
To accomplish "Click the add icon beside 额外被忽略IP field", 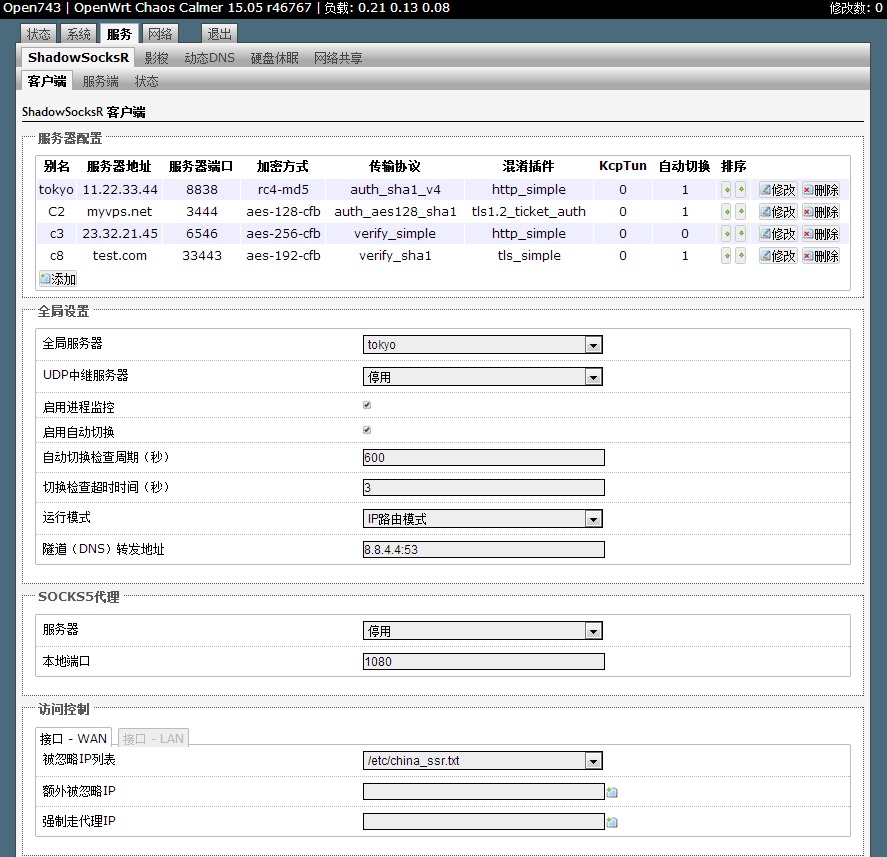I will (612, 792).
